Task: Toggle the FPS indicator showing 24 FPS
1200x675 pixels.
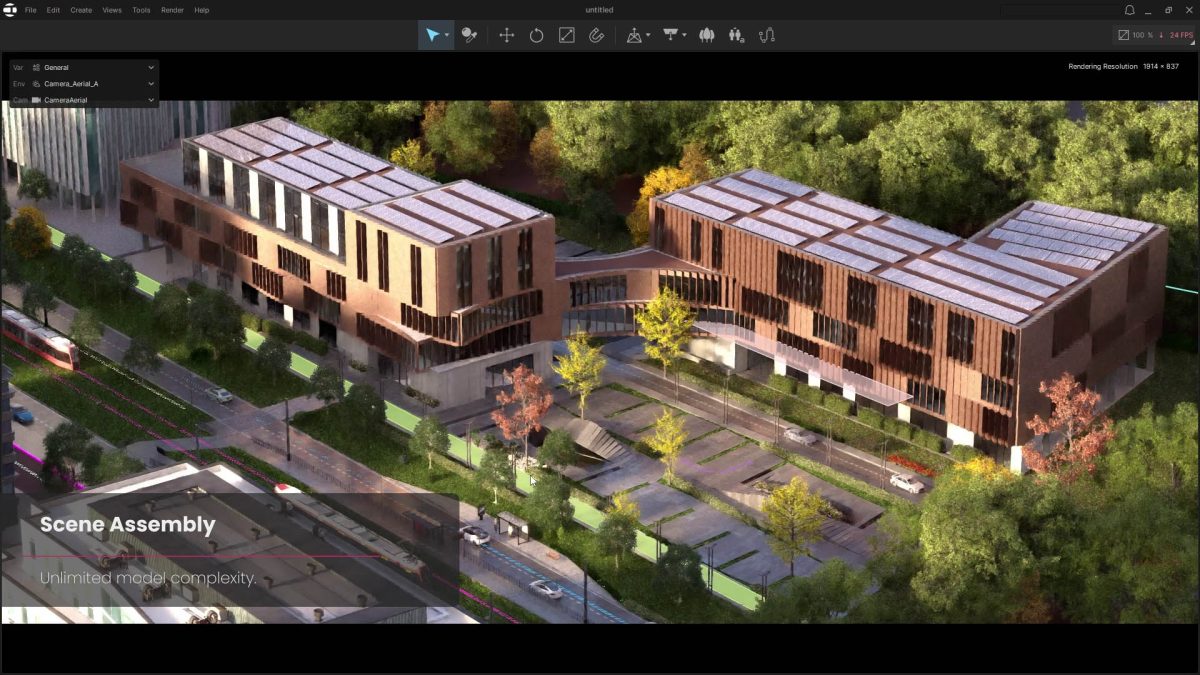Action: [1180, 34]
